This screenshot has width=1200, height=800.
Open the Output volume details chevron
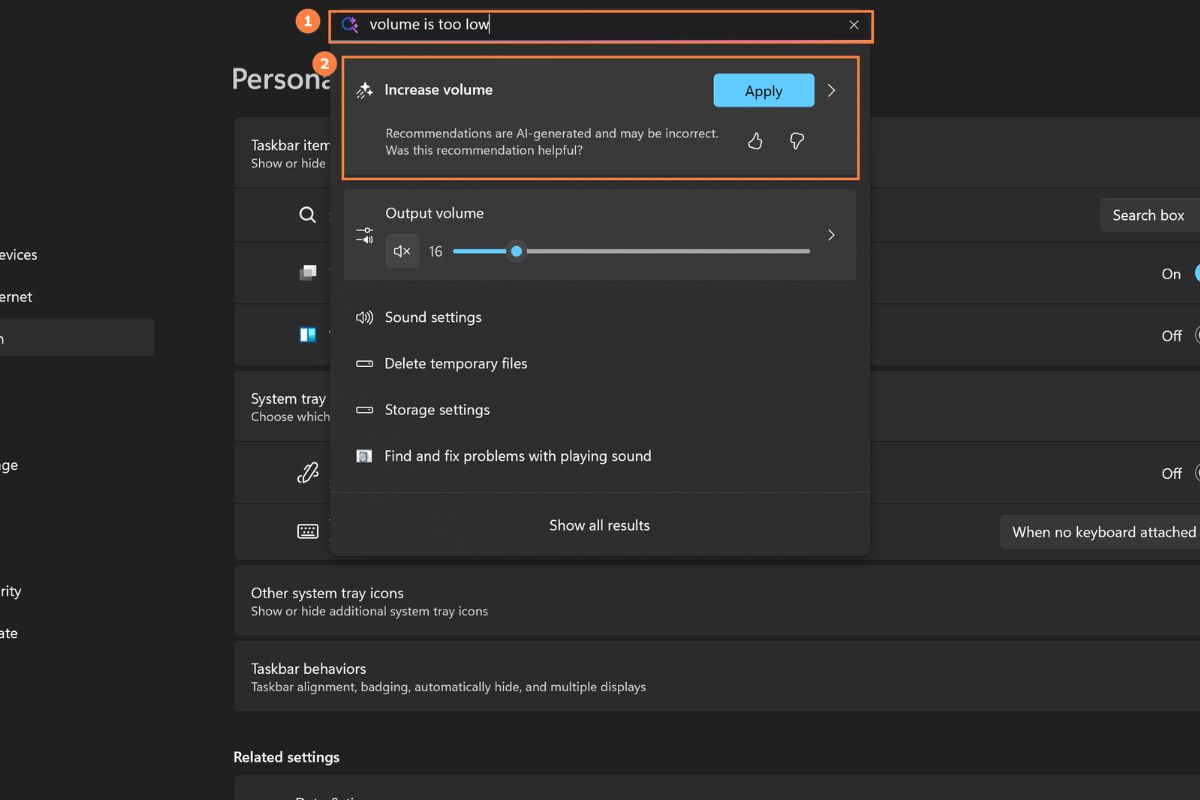[x=831, y=235]
